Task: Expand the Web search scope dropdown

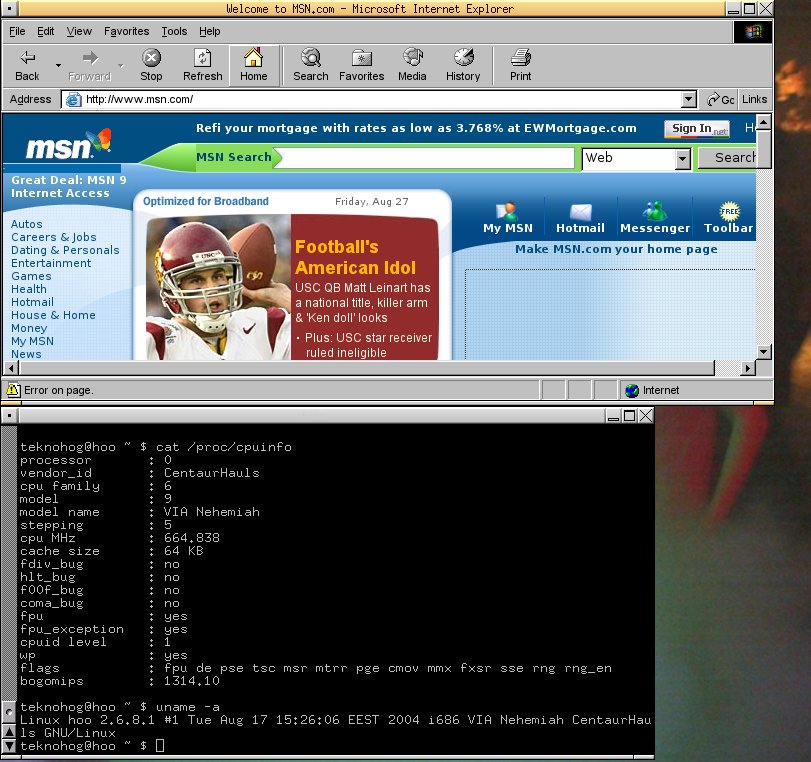Action: coord(682,159)
